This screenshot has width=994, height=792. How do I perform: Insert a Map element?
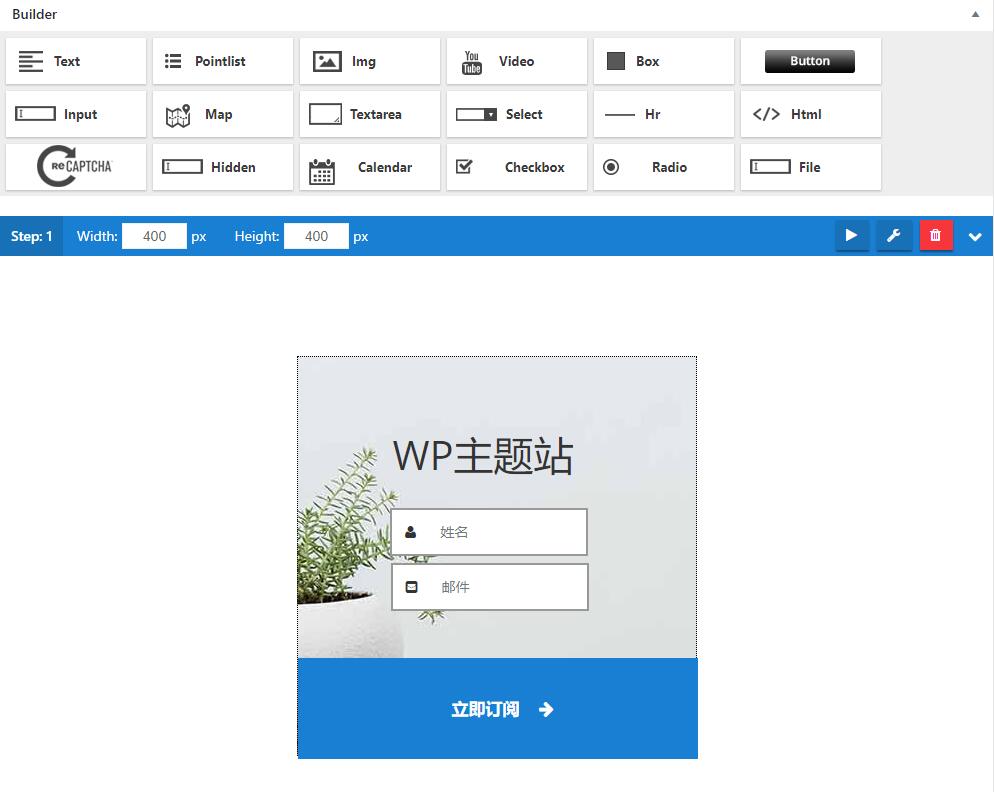coord(222,114)
